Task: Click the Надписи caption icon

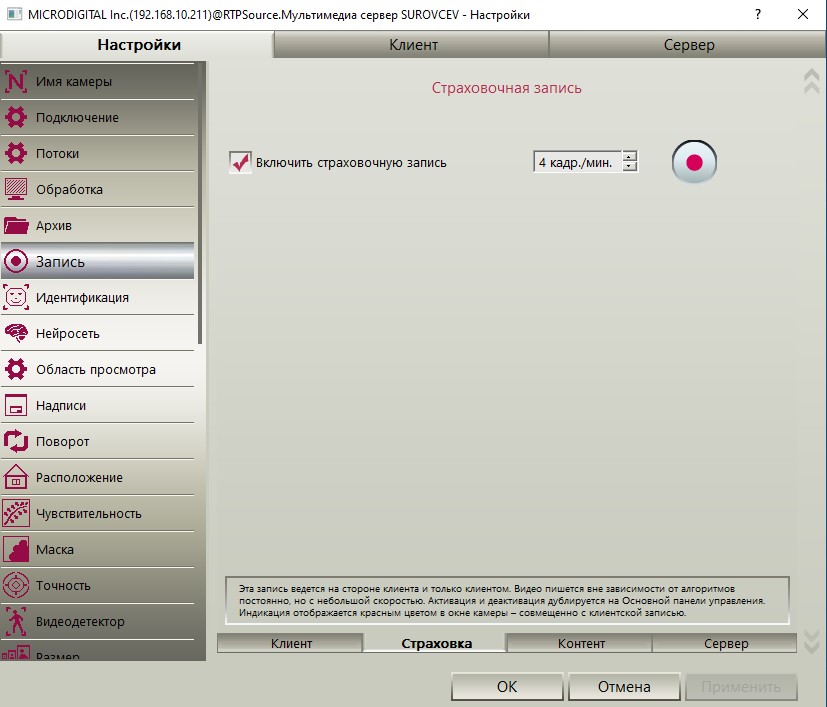Action: (x=16, y=405)
